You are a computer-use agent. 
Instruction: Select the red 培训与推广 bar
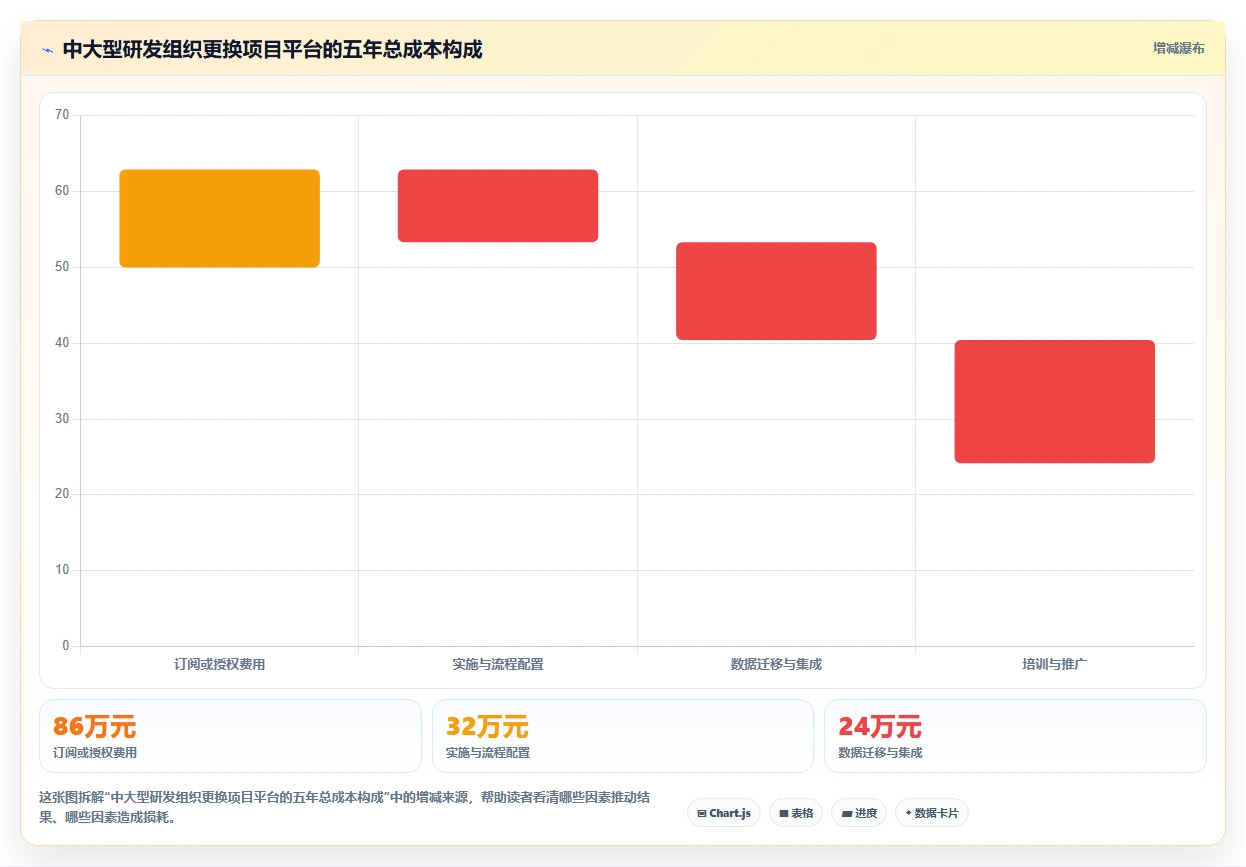1054,401
